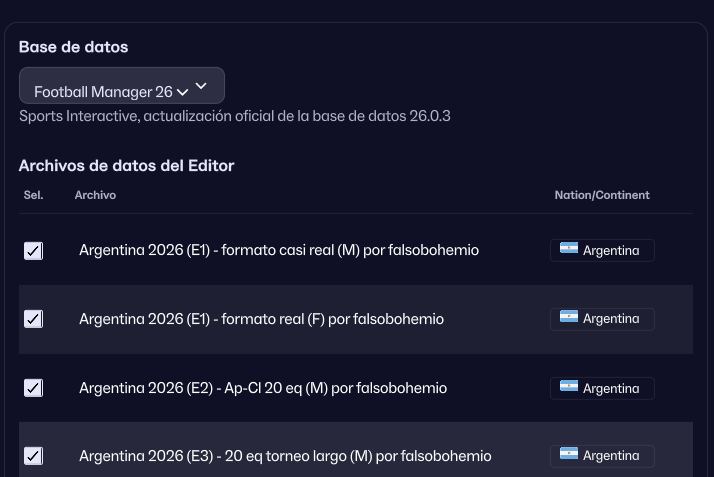
Task: Uncheck Argentina 2026 (E3) torneo largo file
Action: point(33,456)
